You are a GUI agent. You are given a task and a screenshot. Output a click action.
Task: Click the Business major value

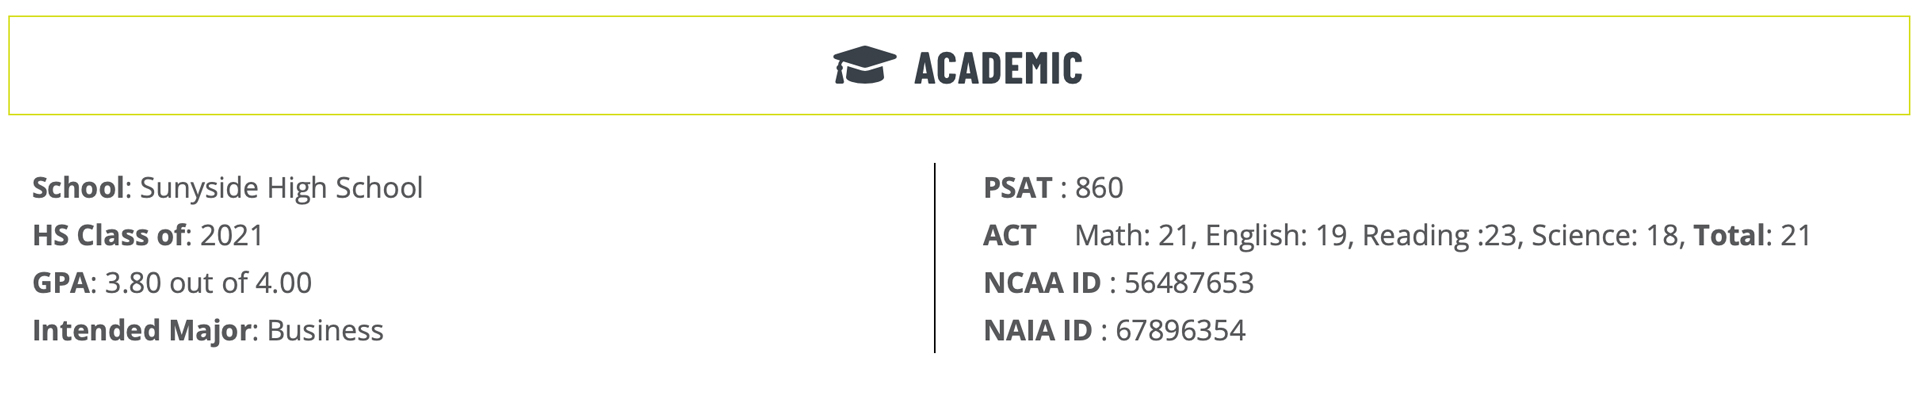[325, 330]
